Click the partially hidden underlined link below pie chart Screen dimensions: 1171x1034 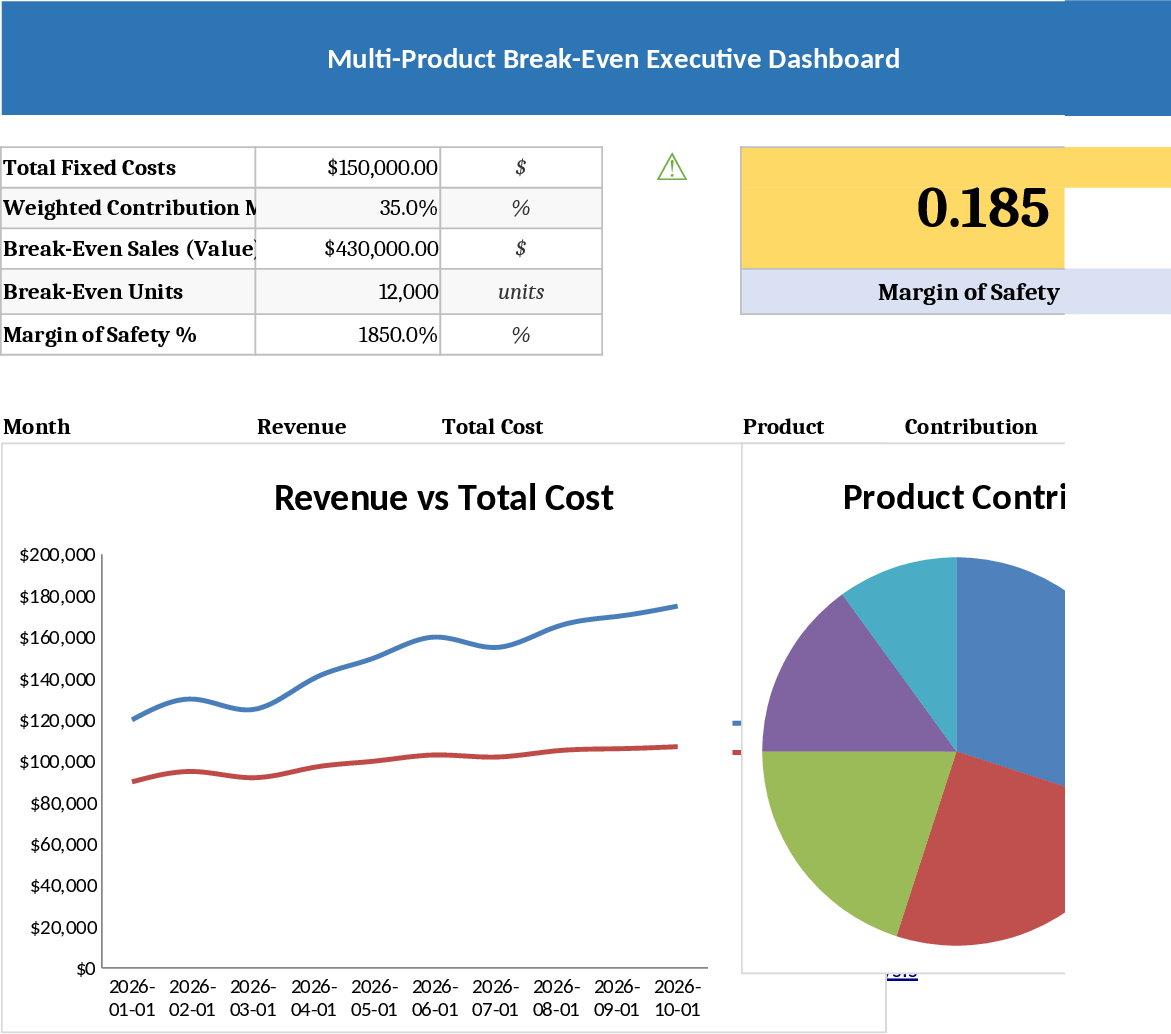(x=901, y=973)
